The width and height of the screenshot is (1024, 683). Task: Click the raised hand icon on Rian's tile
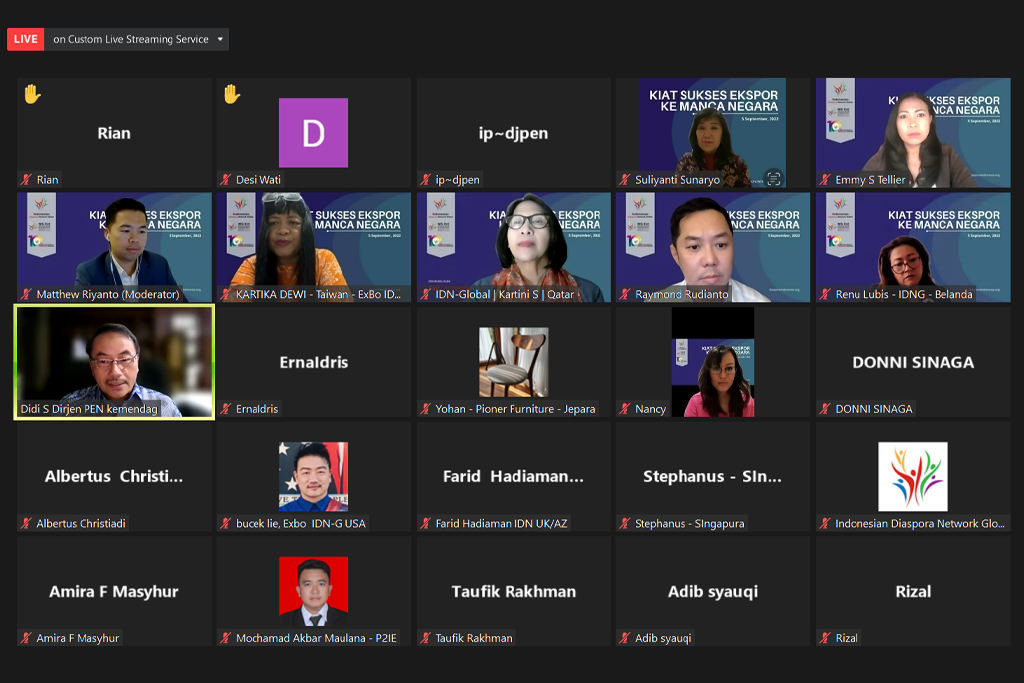(32, 94)
